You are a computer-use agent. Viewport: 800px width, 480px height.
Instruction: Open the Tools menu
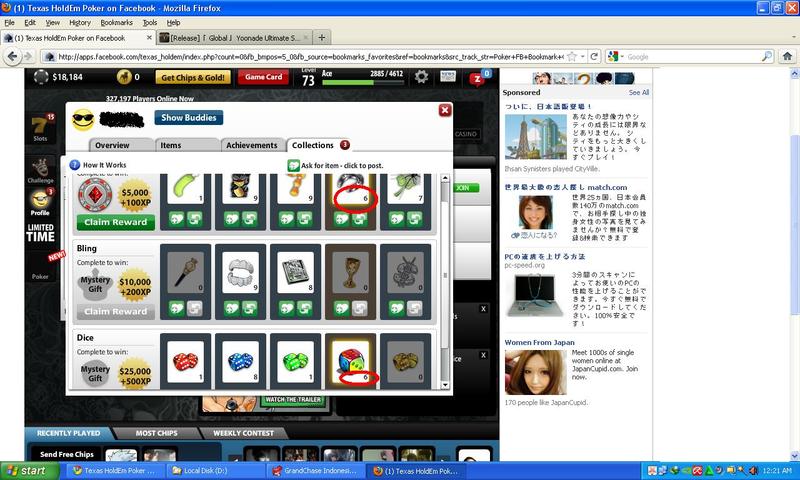pos(149,22)
